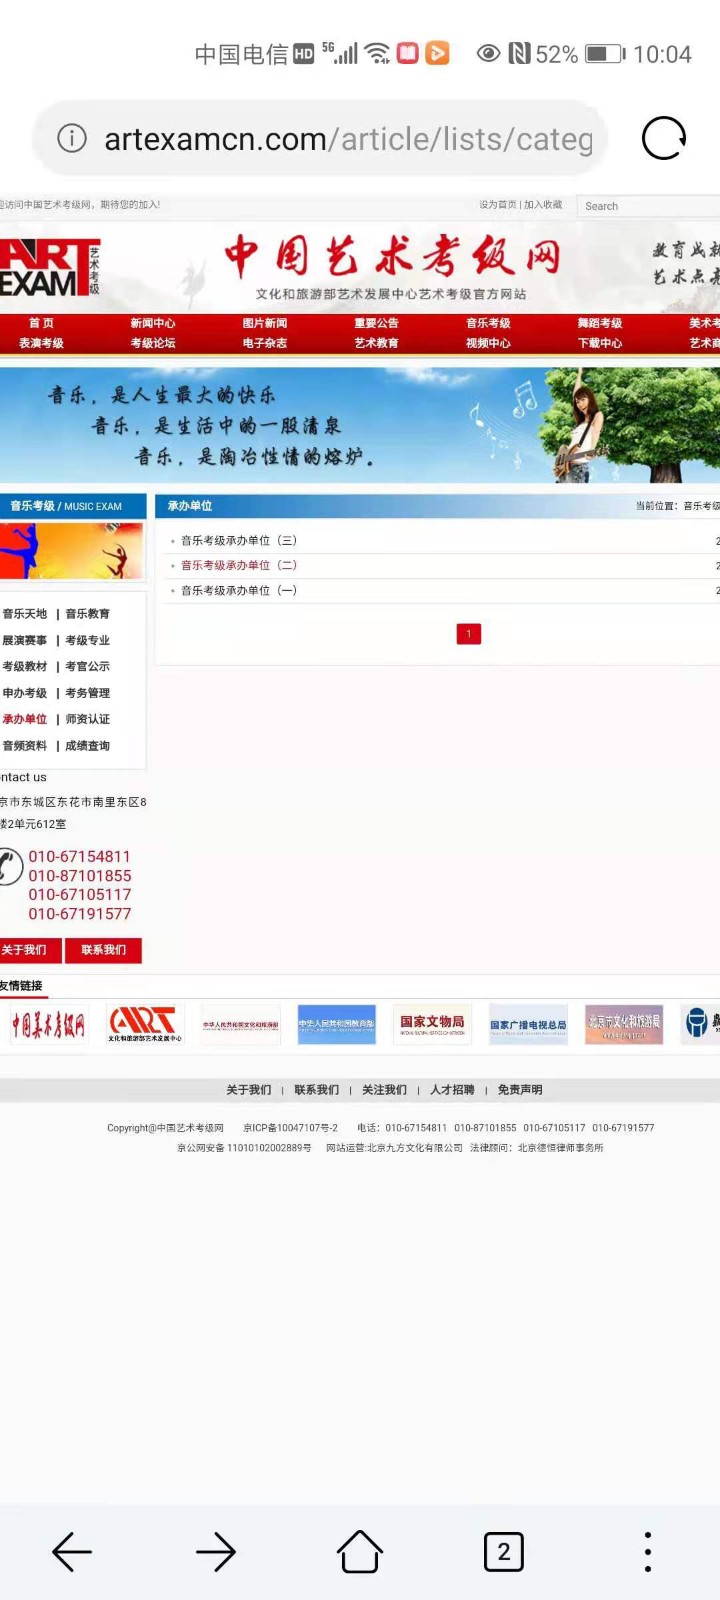Open 中国美术考级网 friend link logo

pyautogui.click(x=48, y=1025)
